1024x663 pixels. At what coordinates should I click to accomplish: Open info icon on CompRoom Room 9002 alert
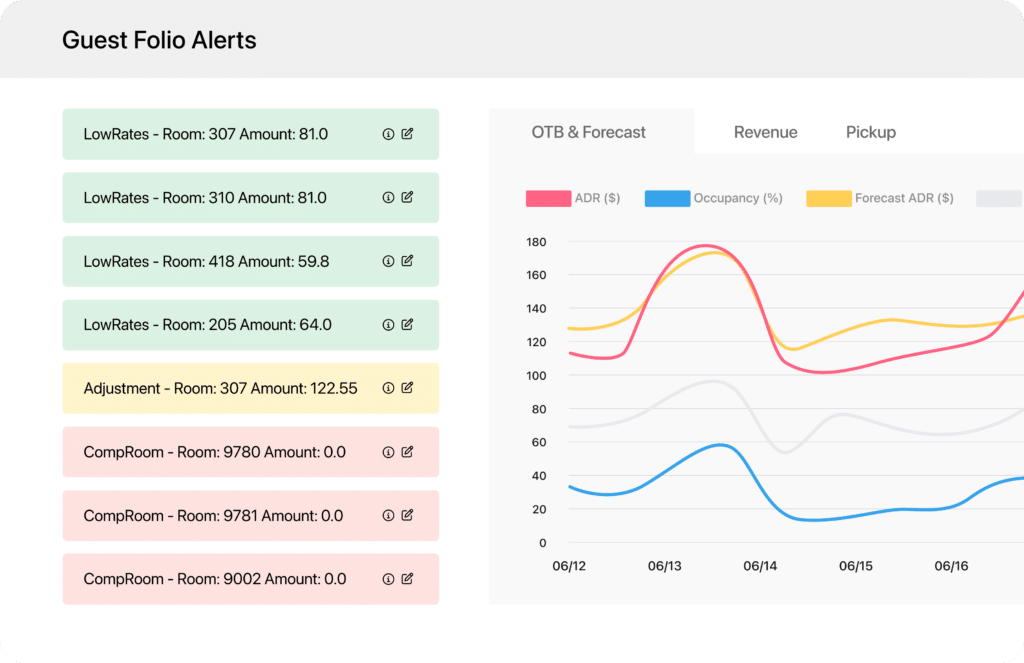coord(388,579)
